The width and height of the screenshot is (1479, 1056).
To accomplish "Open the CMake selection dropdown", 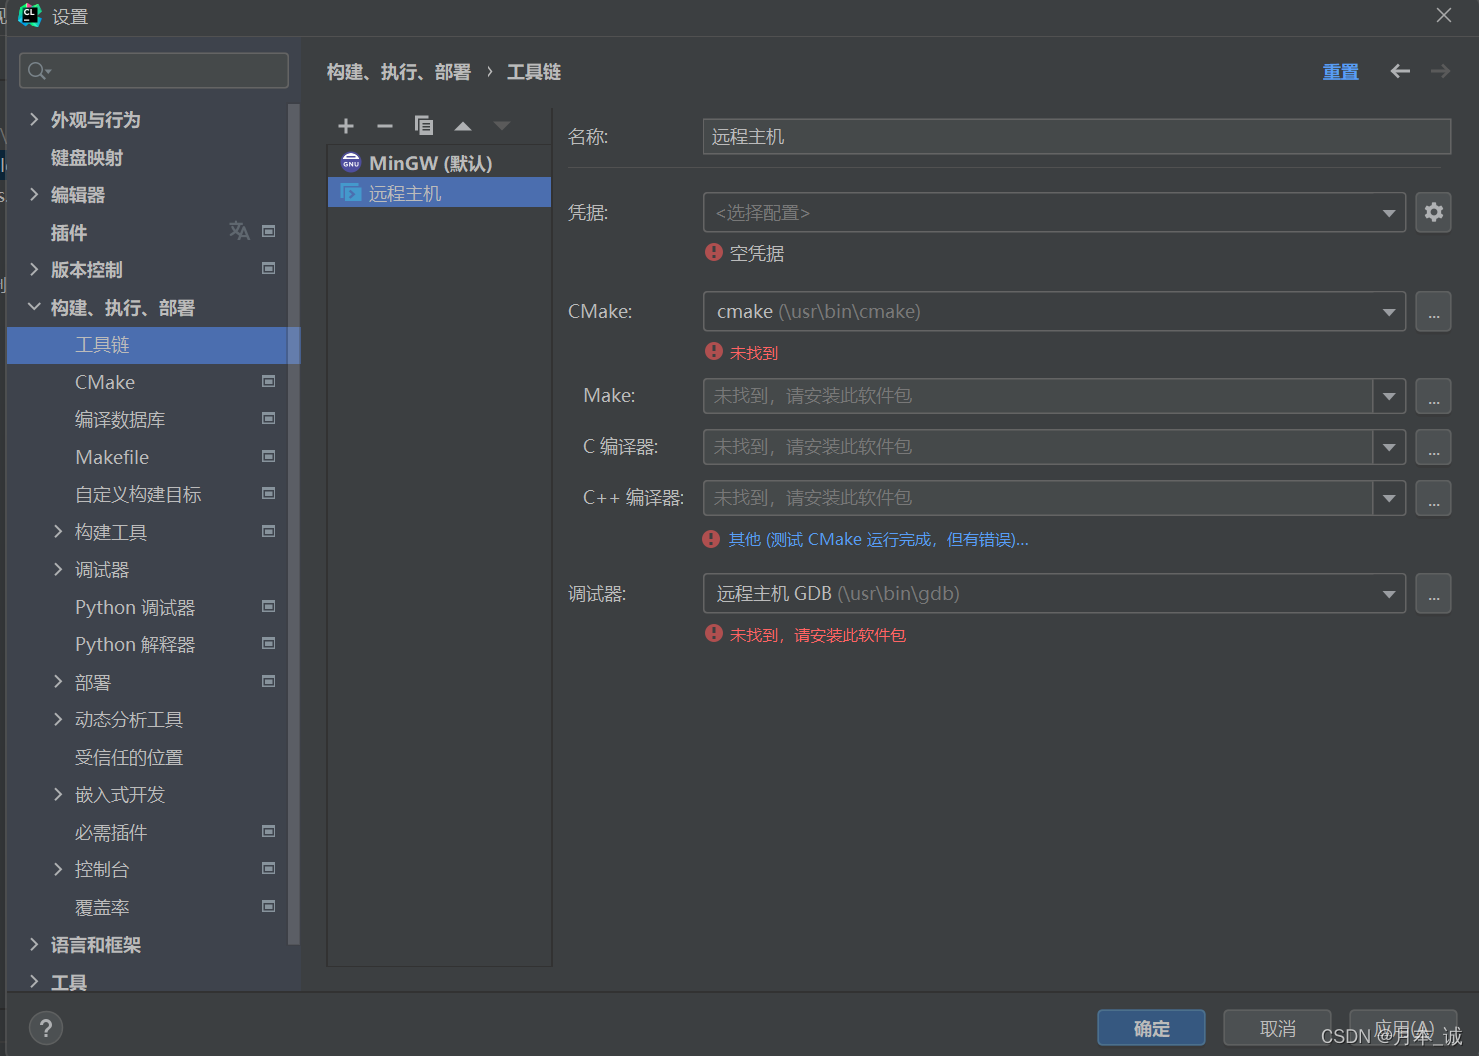I will point(1055,312).
